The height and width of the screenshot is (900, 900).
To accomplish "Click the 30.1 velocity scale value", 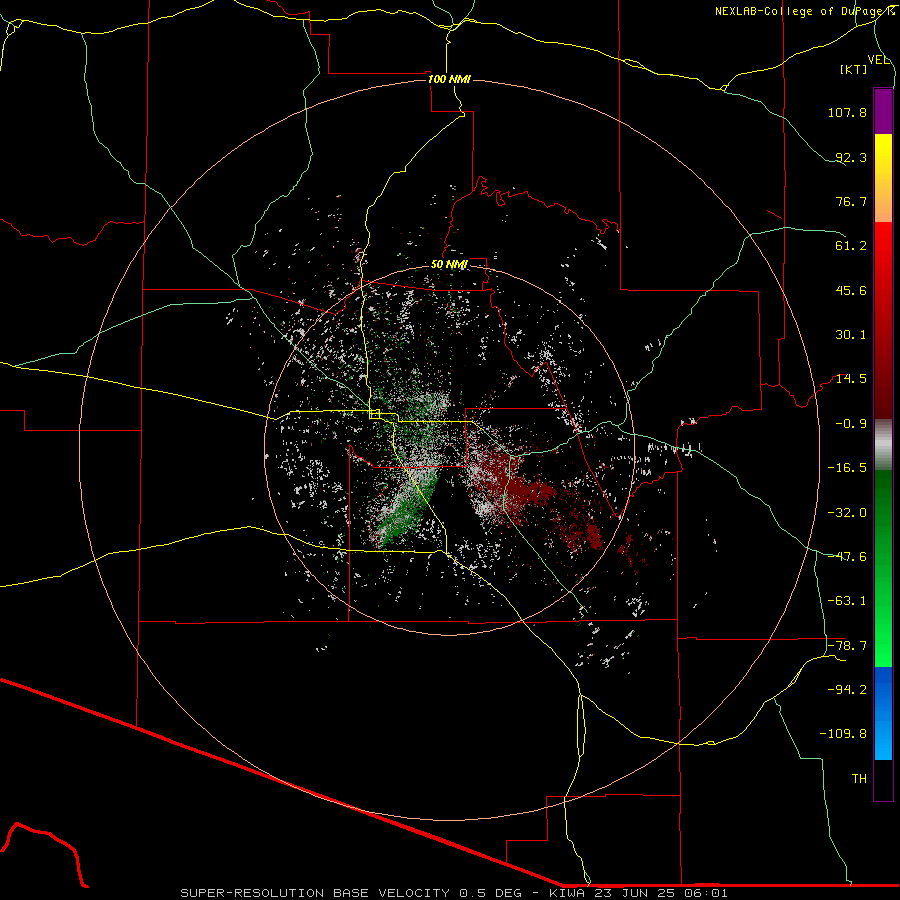I will (x=851, y=335).
